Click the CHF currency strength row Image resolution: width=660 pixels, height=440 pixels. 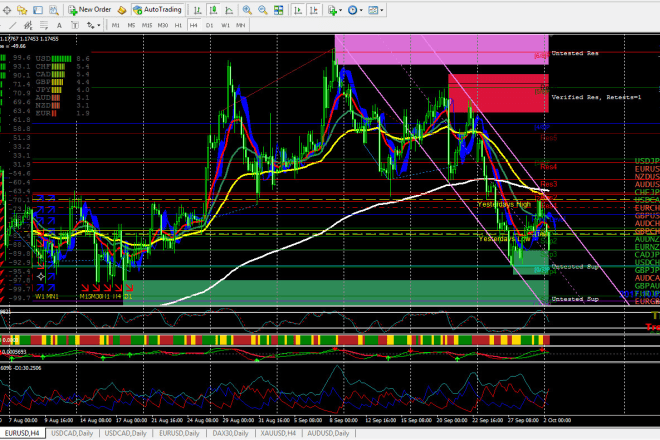(62, 67)
